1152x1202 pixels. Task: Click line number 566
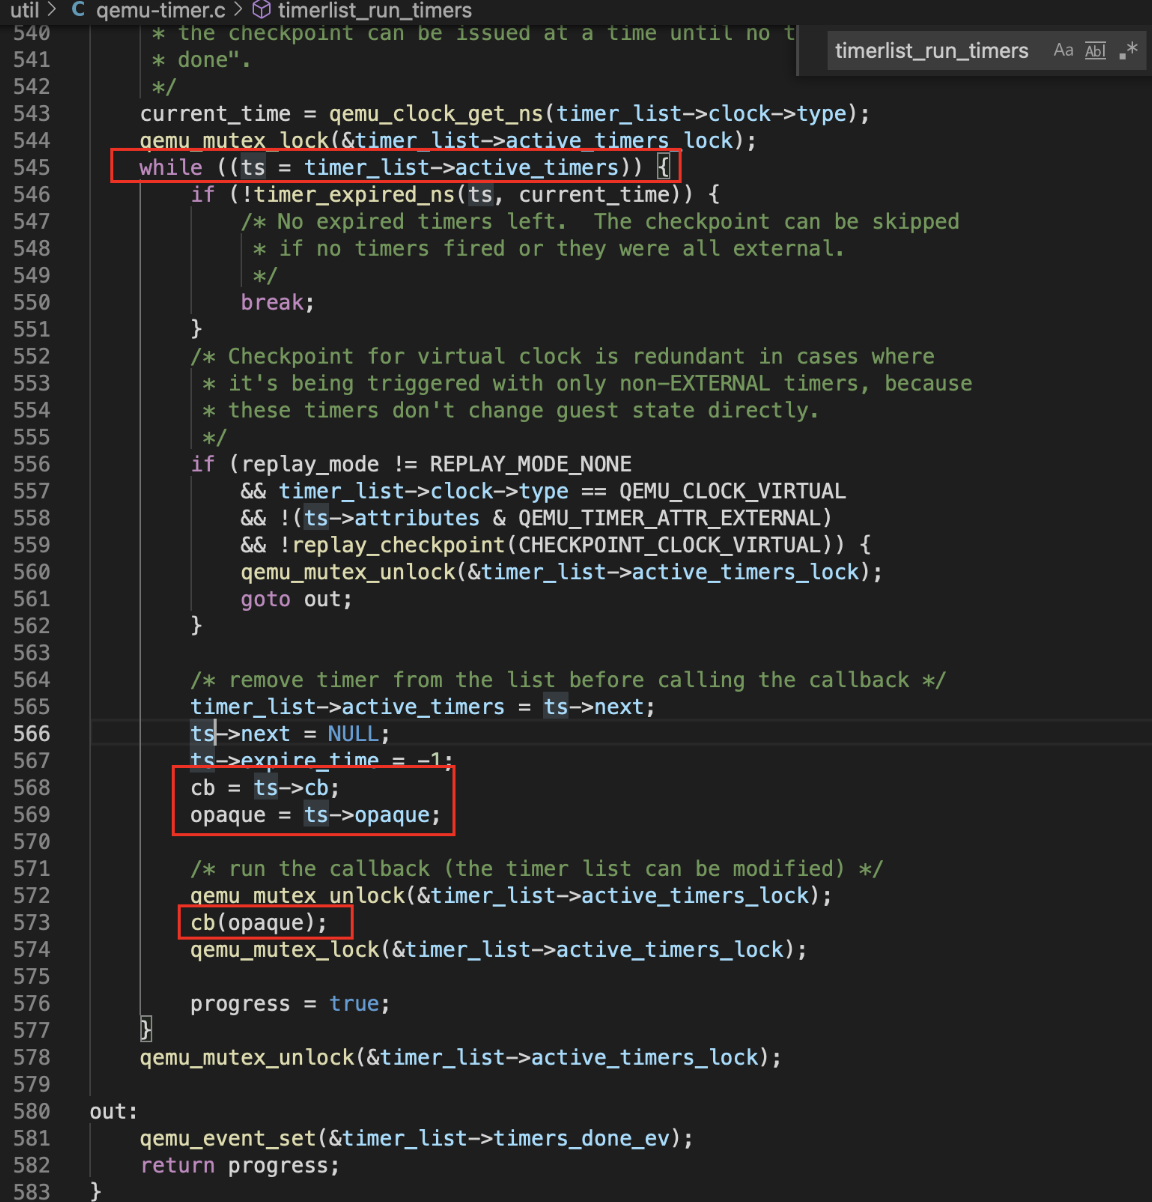[x=31, y=733]
